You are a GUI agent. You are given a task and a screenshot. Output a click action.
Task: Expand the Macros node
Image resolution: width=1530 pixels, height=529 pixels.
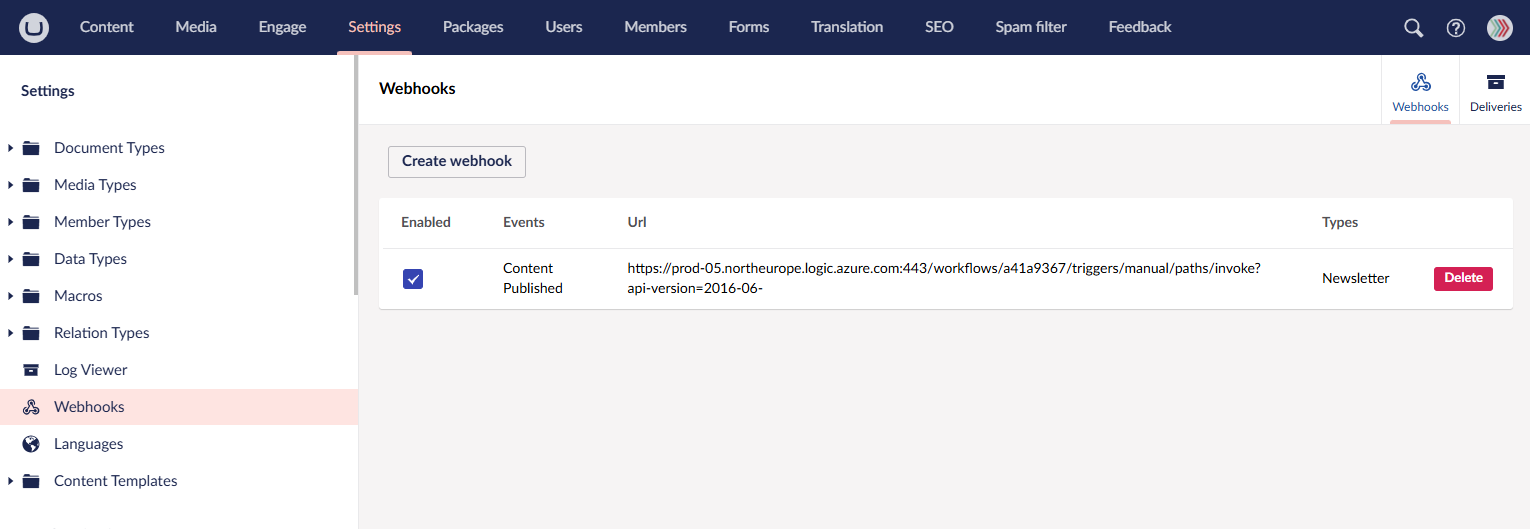tap(10, 296)
